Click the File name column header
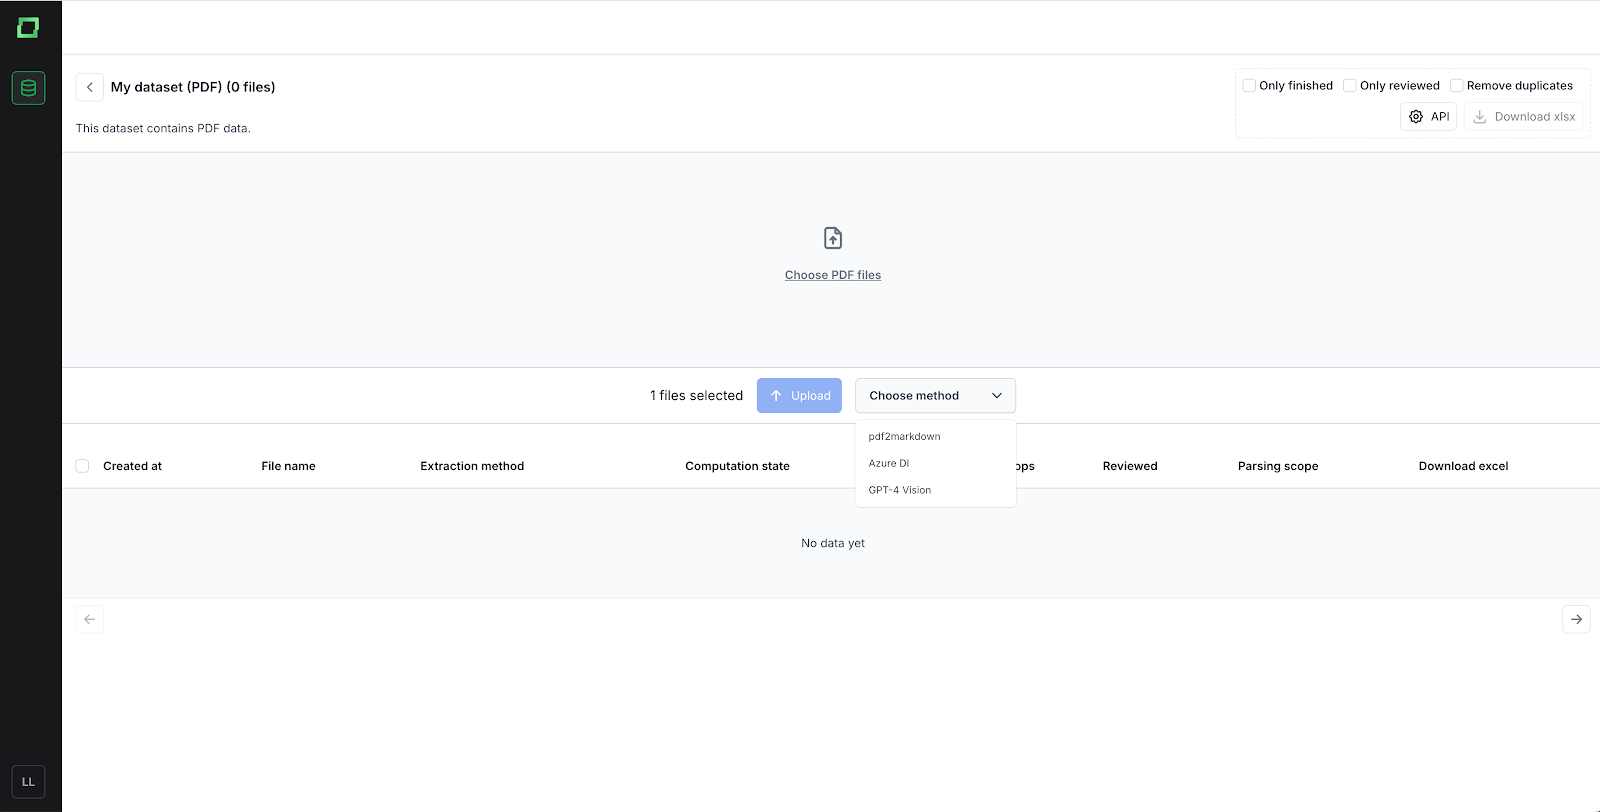 [x=288, y=466]
